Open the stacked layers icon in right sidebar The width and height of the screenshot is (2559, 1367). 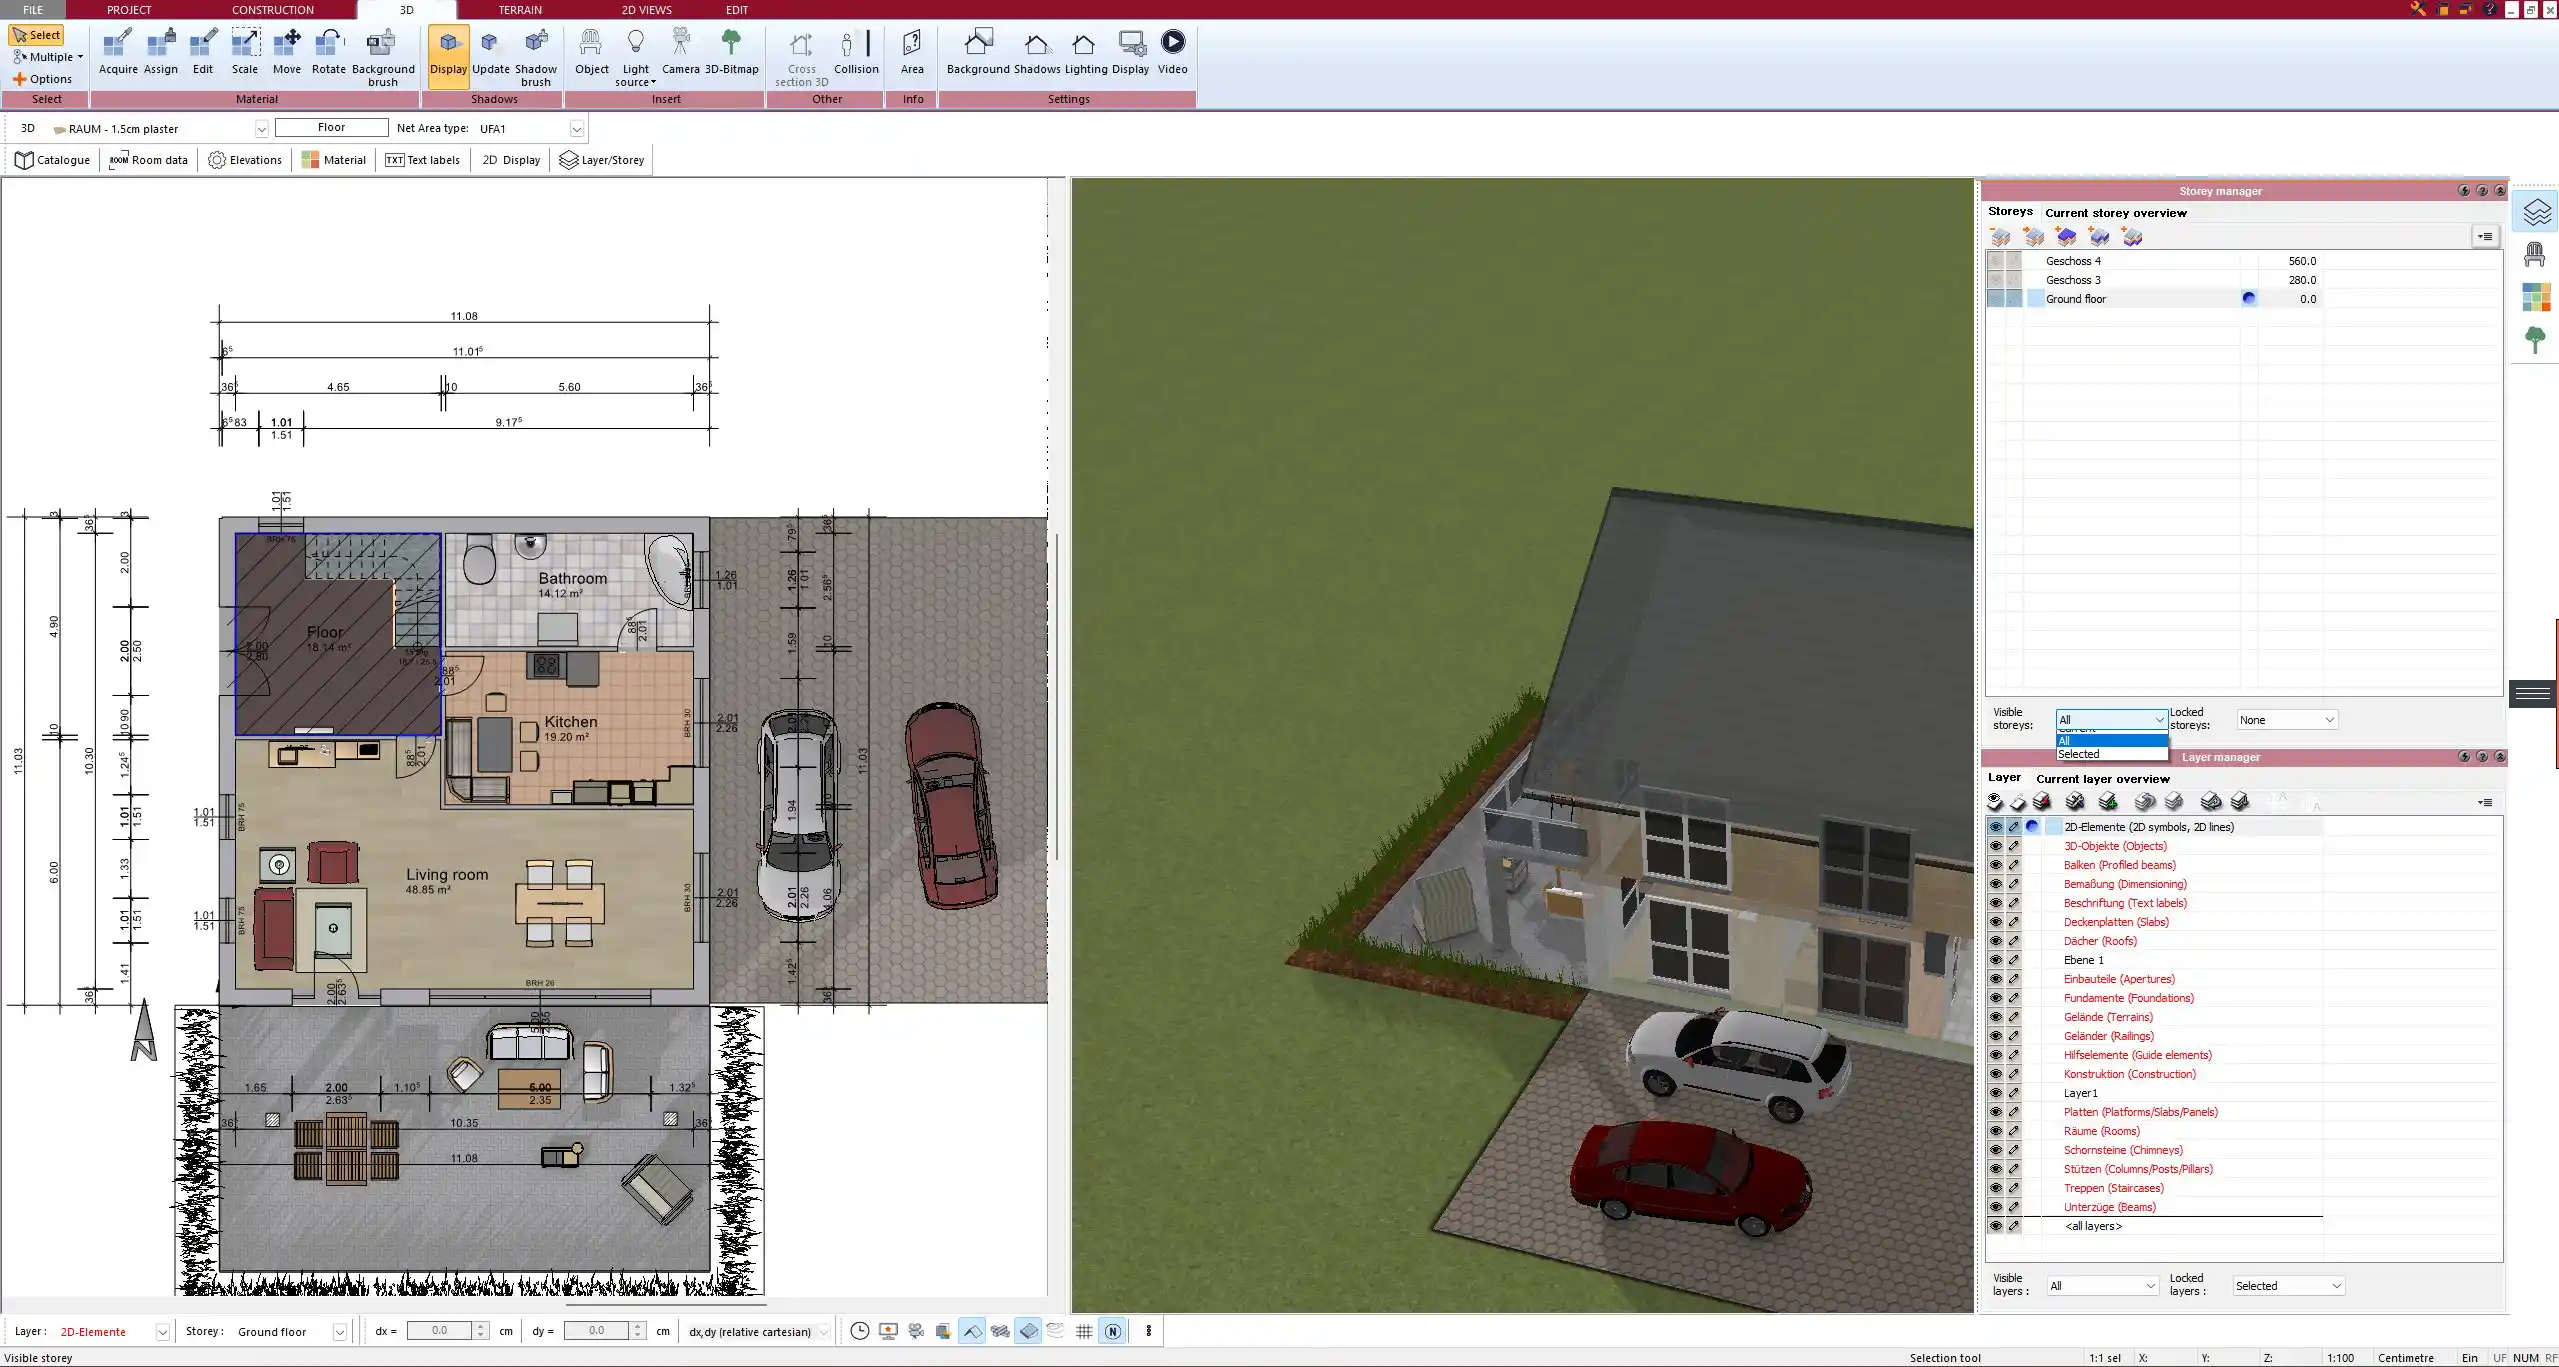(x=2537, y=212)
